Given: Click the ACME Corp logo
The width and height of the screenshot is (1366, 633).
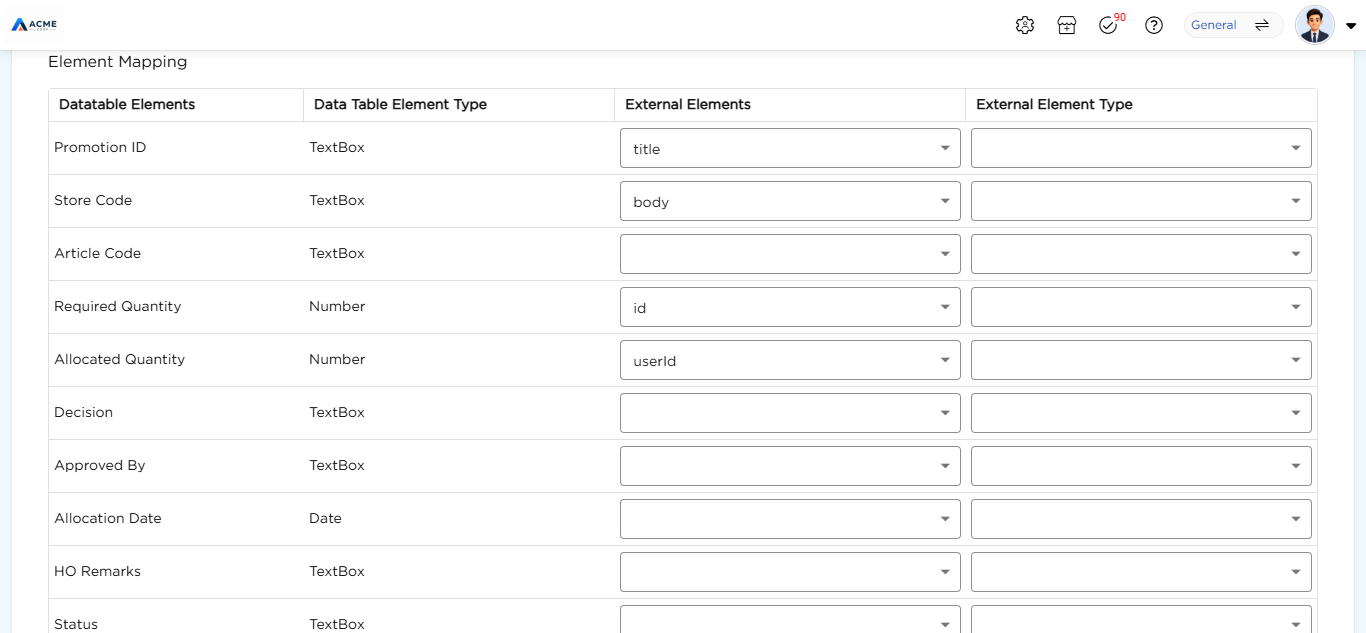Looking at the screenshot, I should click(34, 24).
